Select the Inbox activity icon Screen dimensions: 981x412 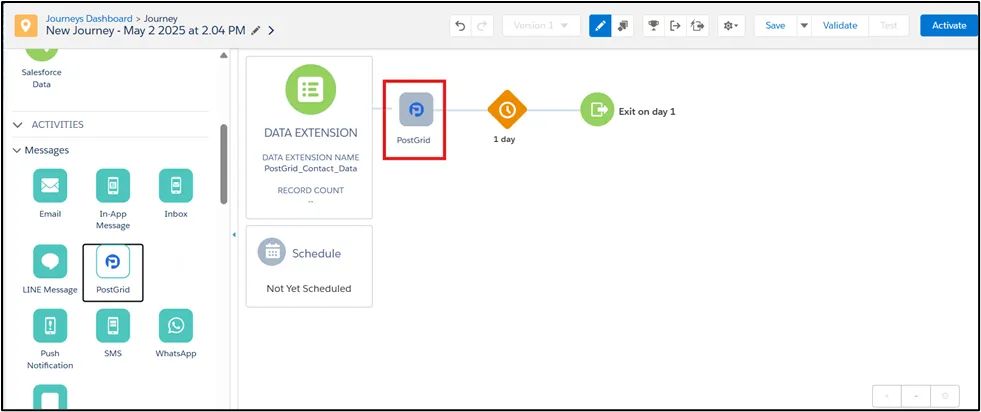click(176, 186)
